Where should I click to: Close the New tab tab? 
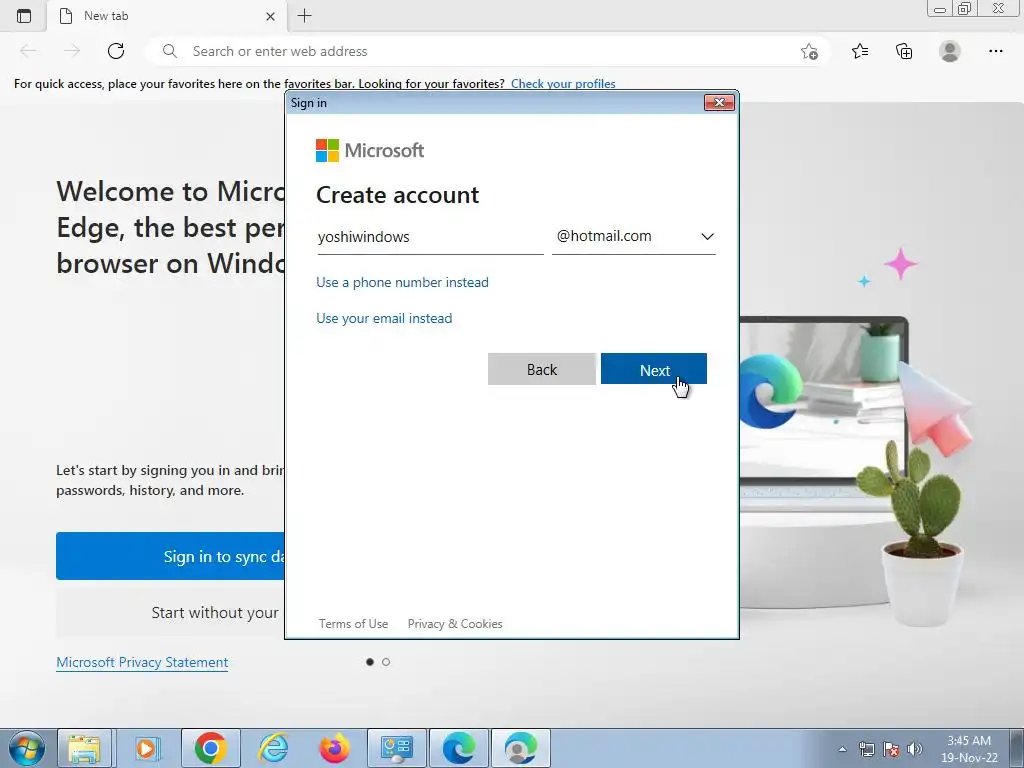coord(270,16)
